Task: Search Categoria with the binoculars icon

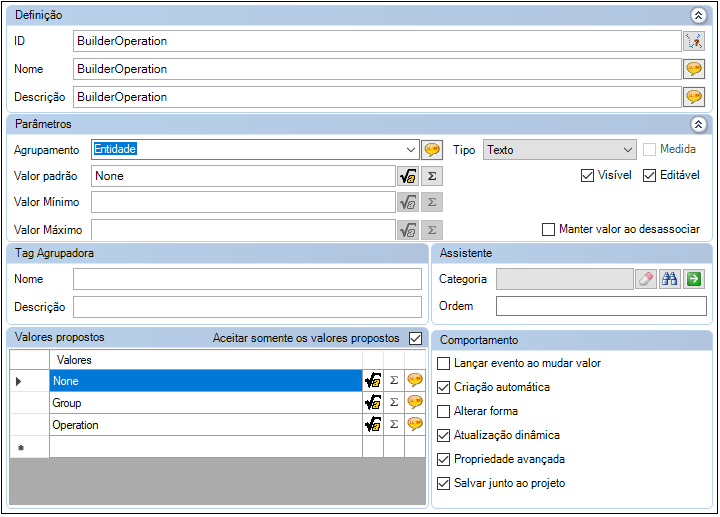Action: [670, 279]
